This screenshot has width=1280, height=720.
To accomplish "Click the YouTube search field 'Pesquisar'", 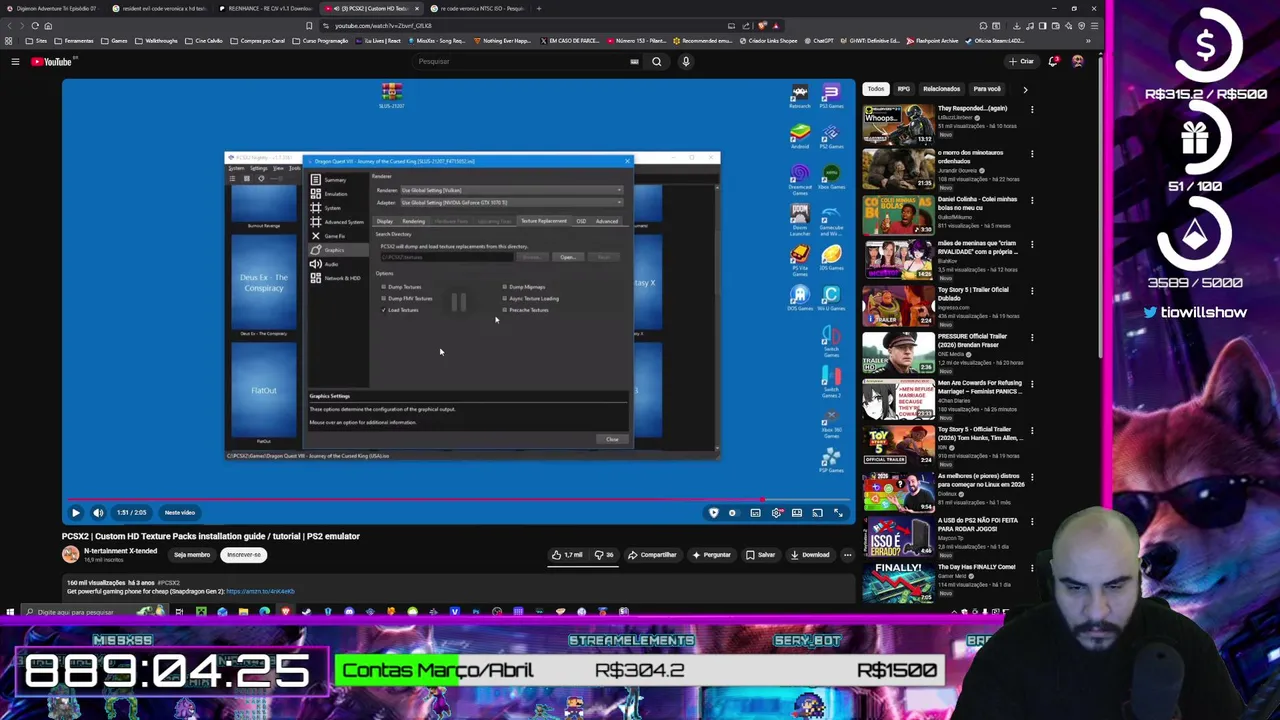I will pyautogui.click(x=520, y=62).
